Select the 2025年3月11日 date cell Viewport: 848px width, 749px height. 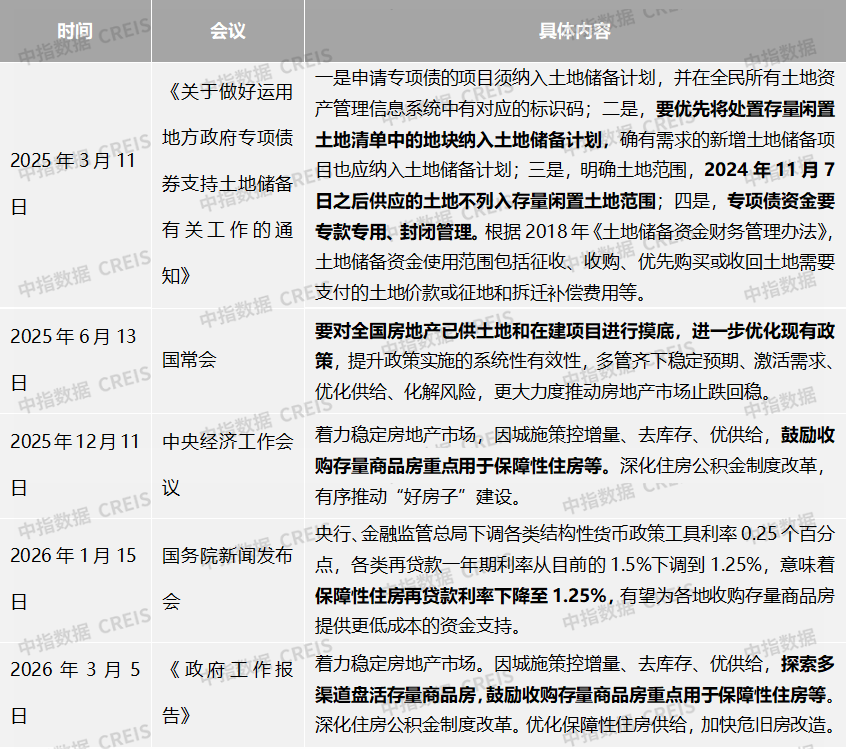click(73, 183)
